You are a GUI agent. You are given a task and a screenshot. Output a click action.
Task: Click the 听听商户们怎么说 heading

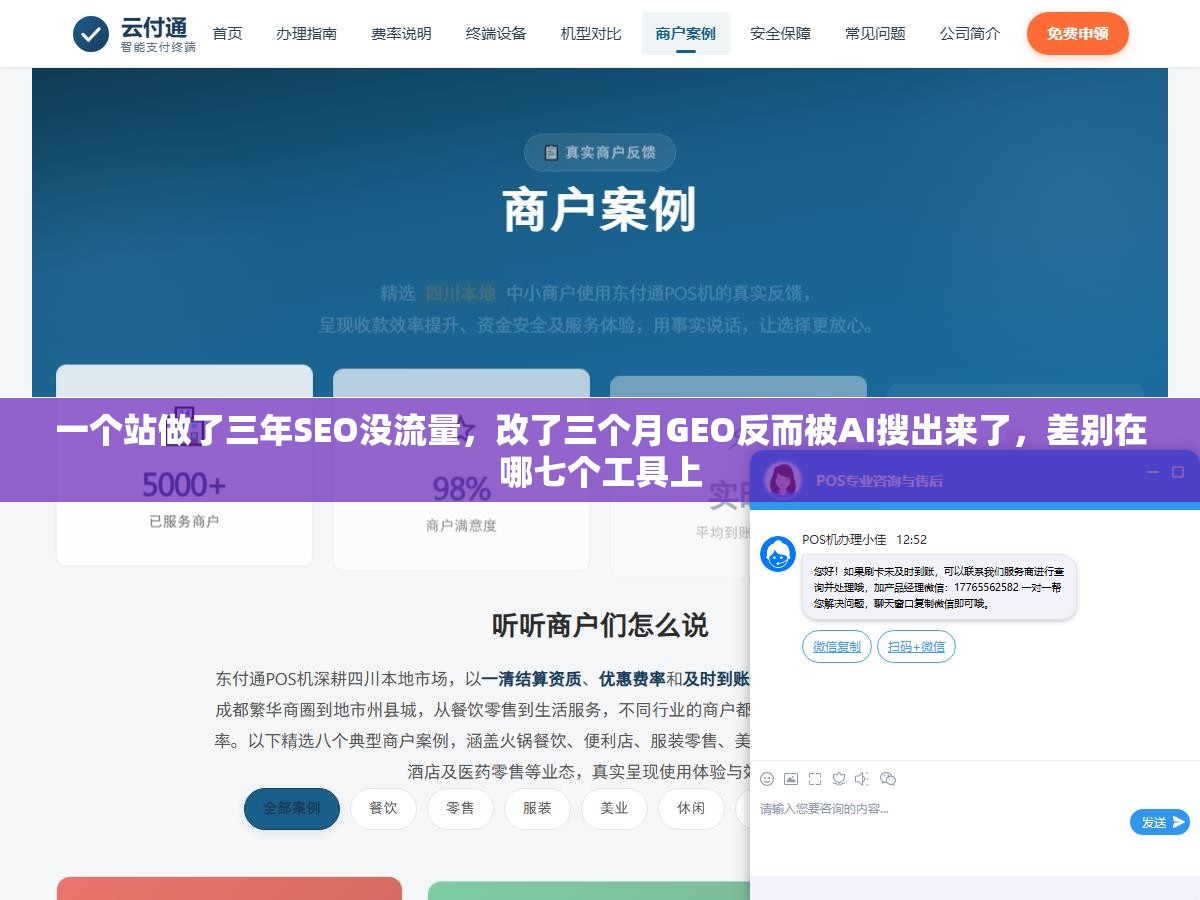coord(600,626)
